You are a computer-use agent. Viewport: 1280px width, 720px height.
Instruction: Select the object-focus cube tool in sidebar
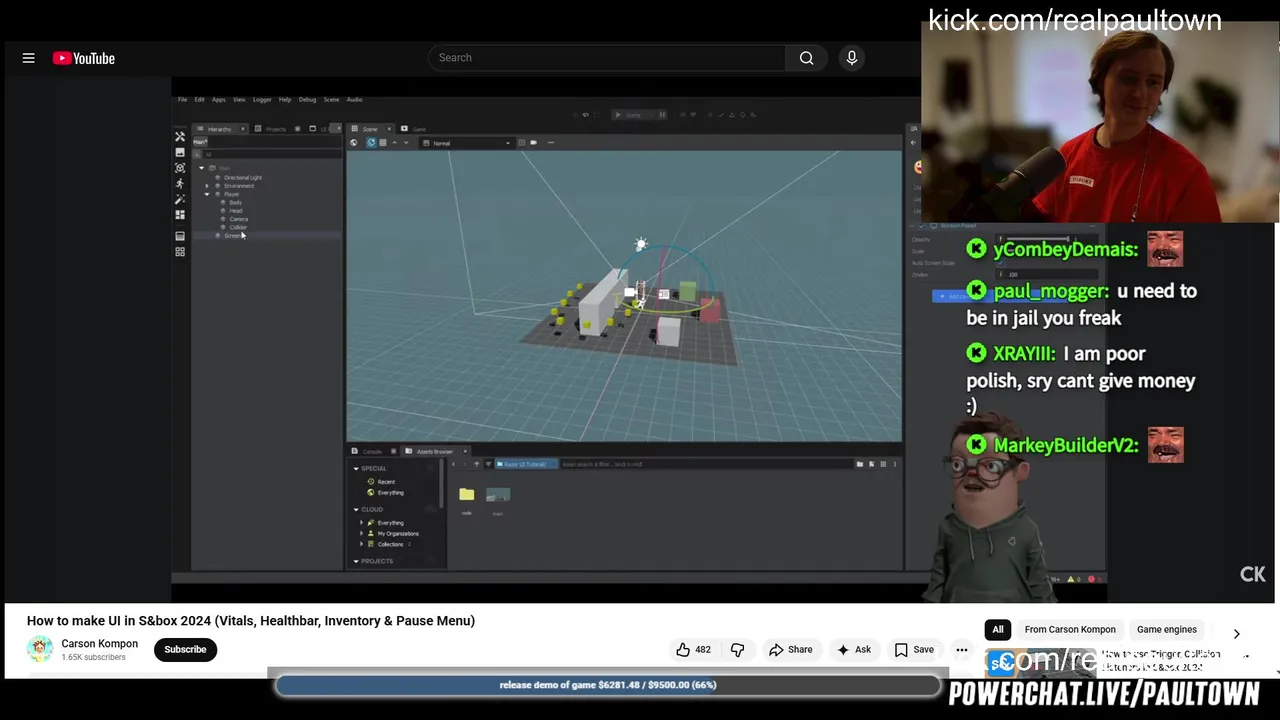coord(180,168)
